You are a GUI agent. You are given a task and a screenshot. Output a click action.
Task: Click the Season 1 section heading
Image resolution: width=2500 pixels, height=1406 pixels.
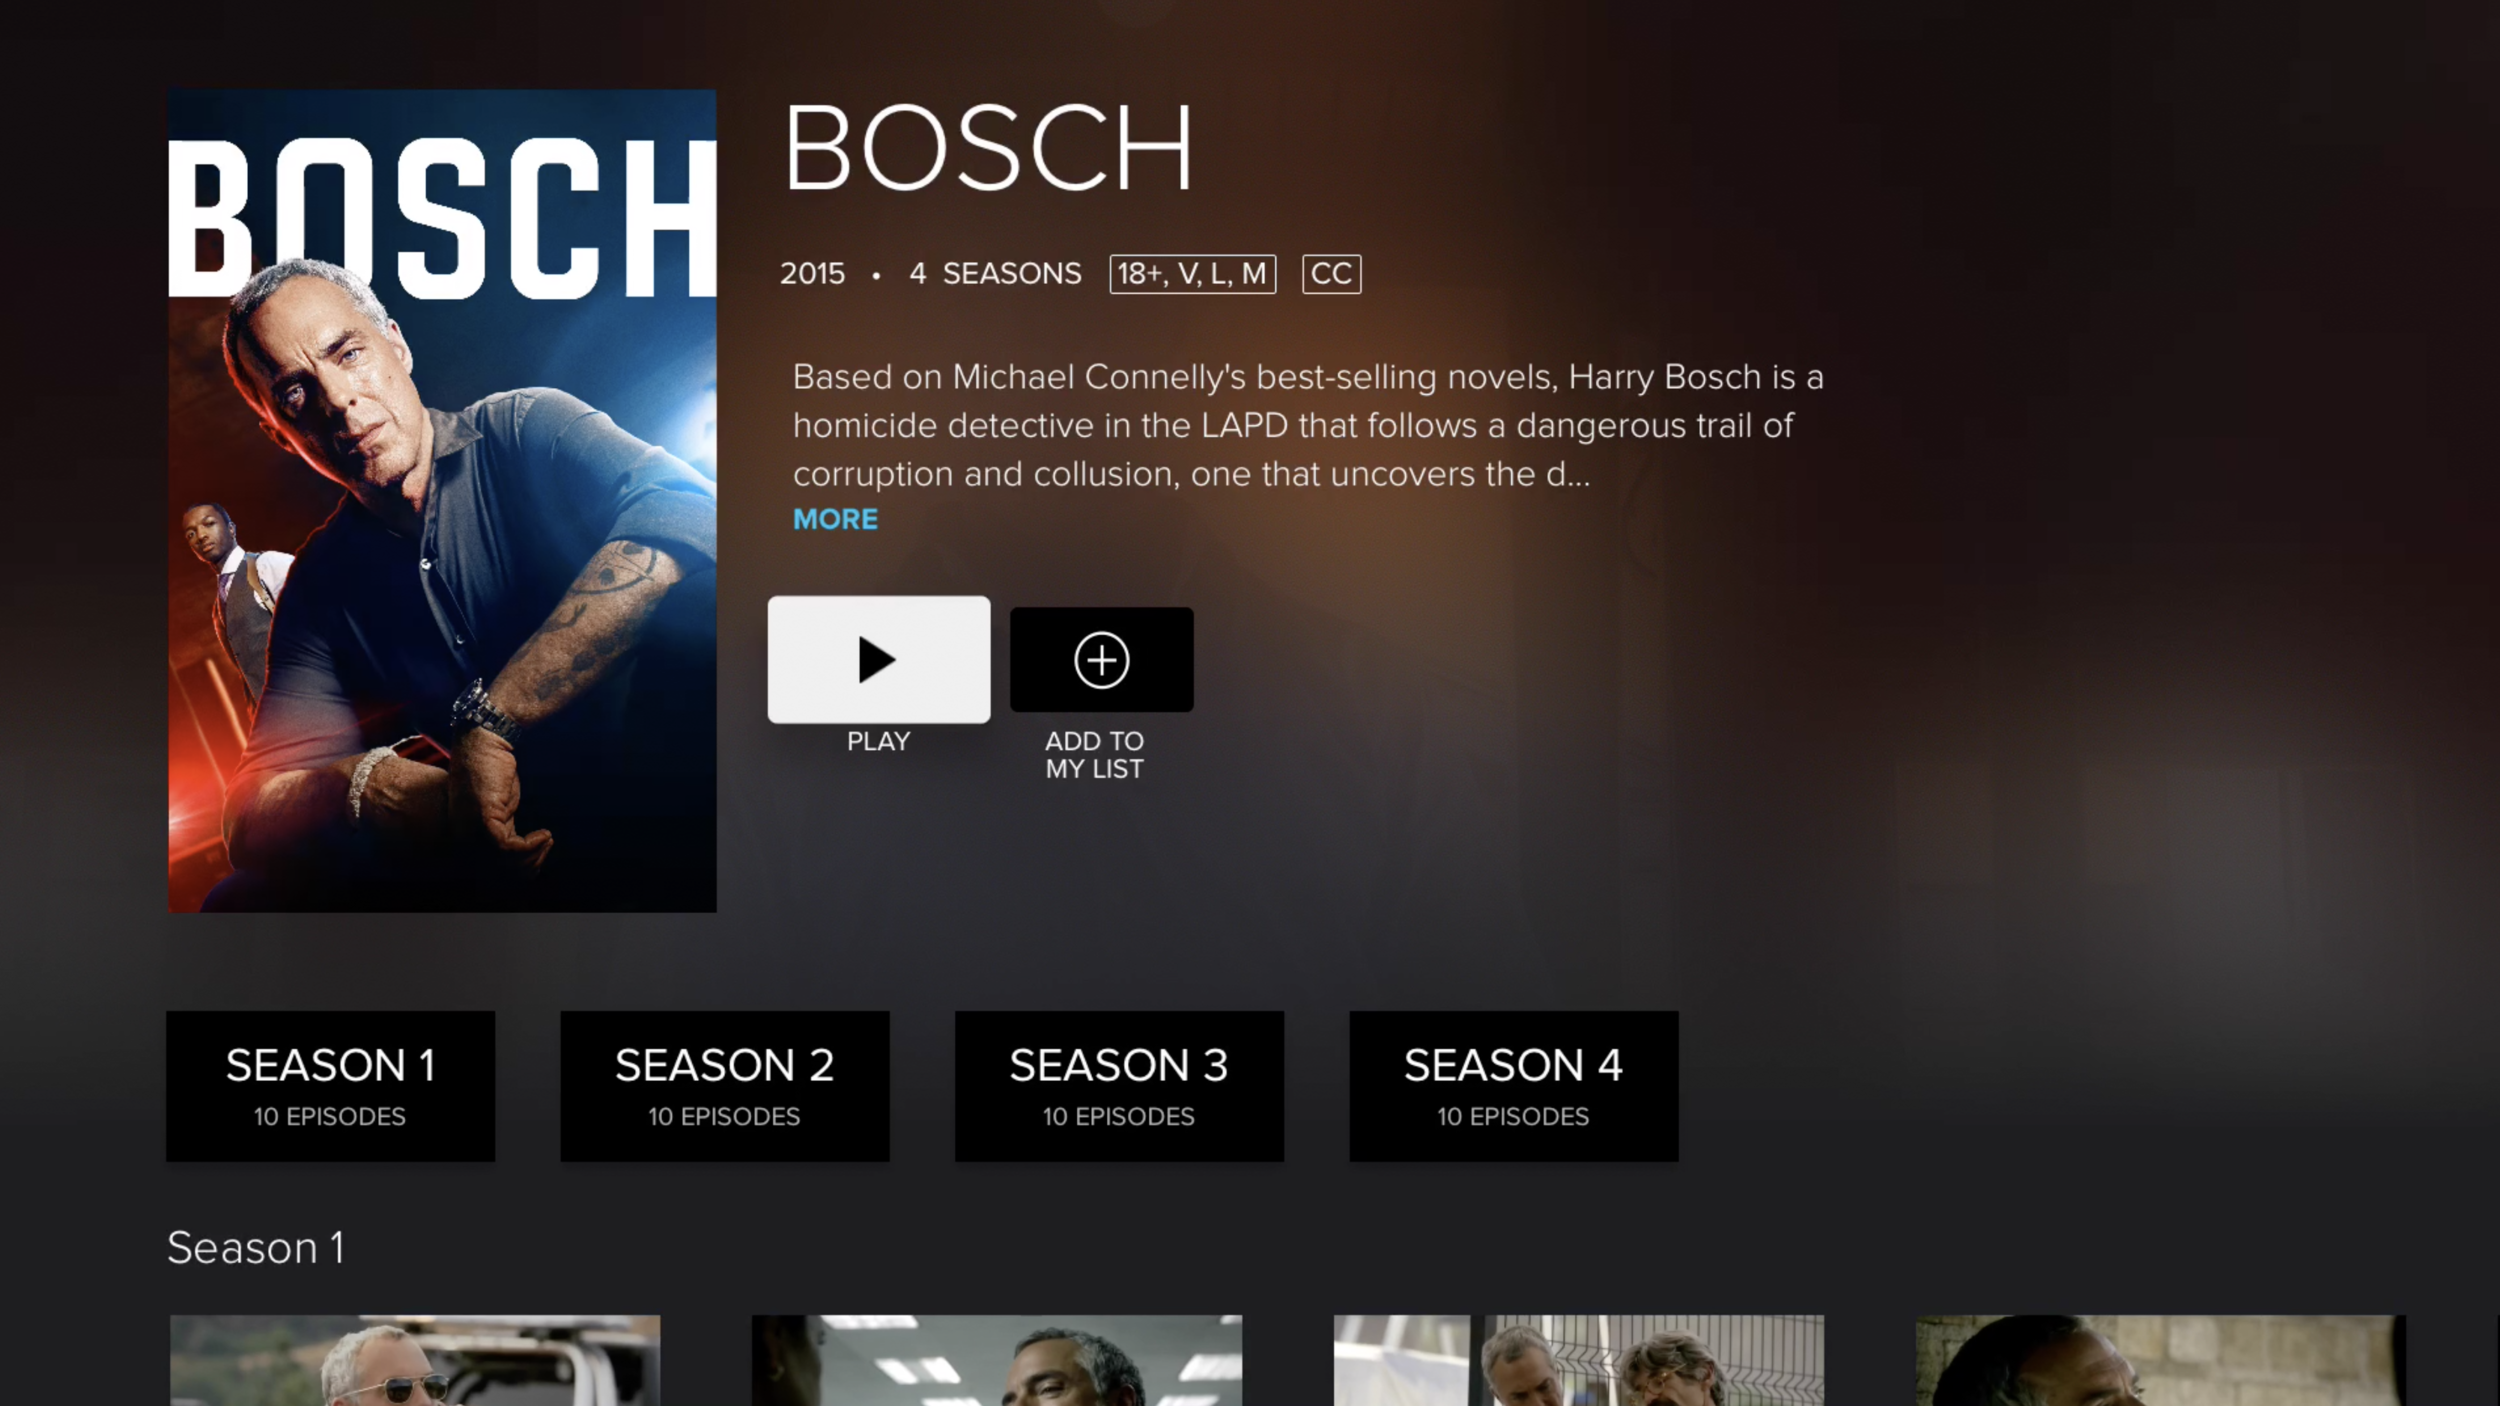click(256, 1248)
